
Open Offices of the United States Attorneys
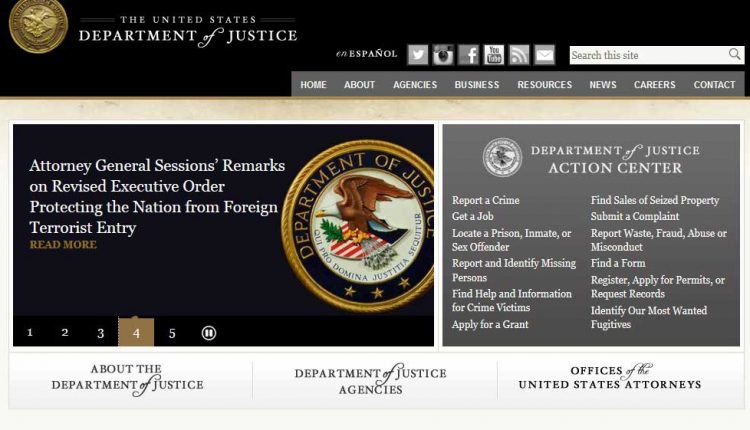pos(610,377)
